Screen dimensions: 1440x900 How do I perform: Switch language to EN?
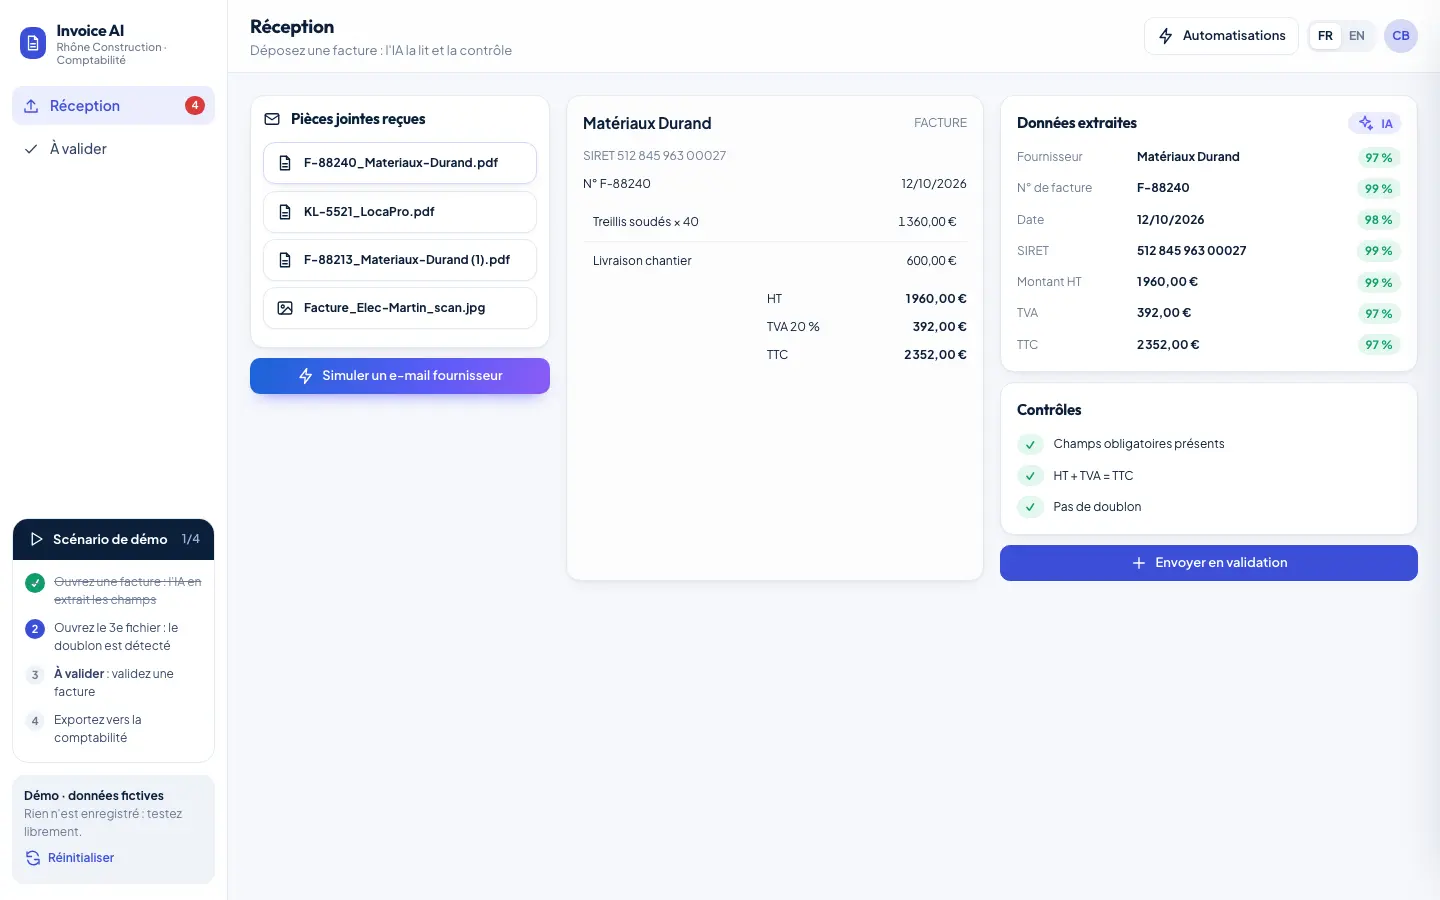coord(1357,36)
